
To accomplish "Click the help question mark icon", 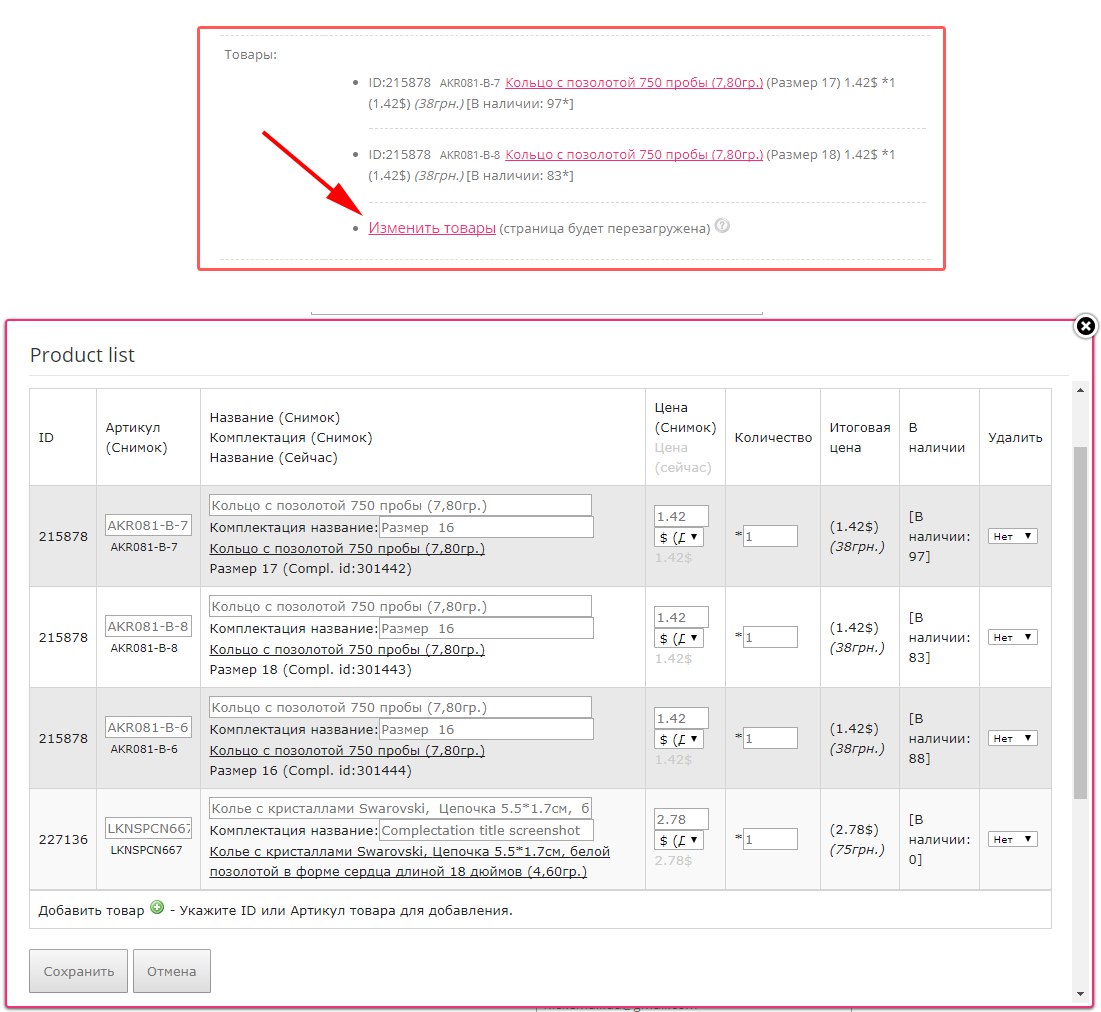I will [723, 226].
